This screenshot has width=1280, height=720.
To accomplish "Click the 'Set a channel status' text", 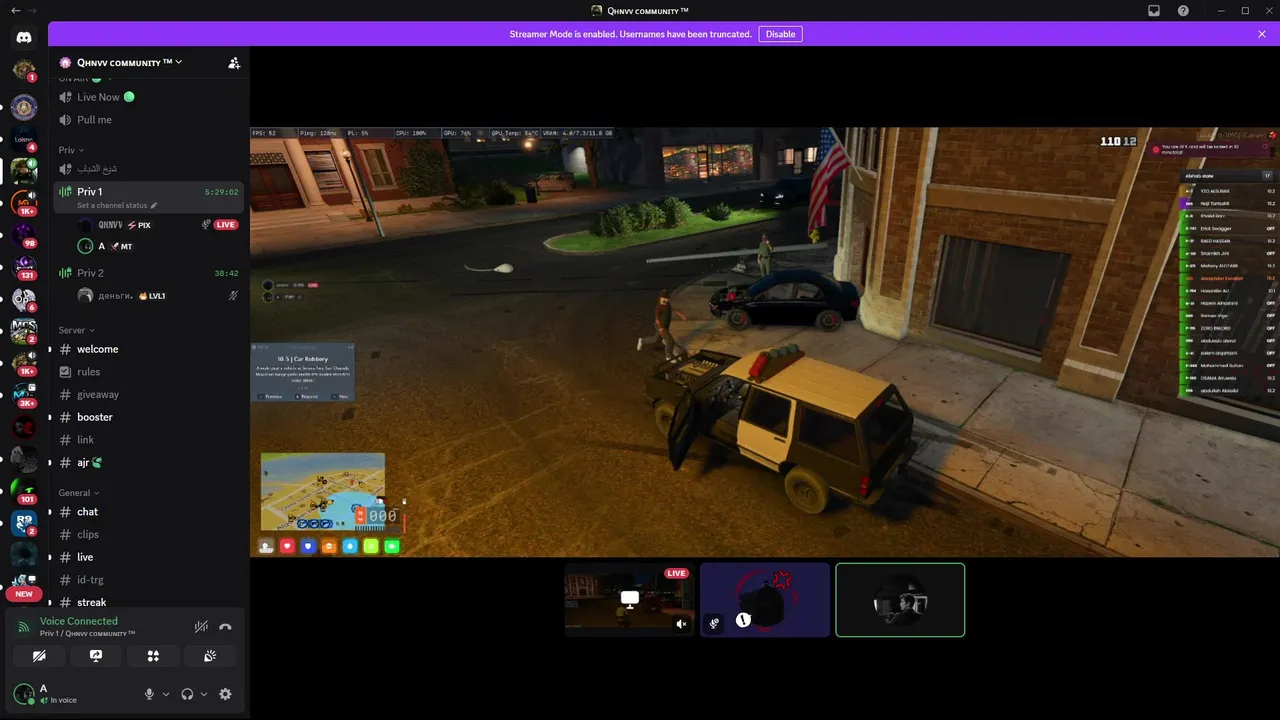I will point(112,205).
